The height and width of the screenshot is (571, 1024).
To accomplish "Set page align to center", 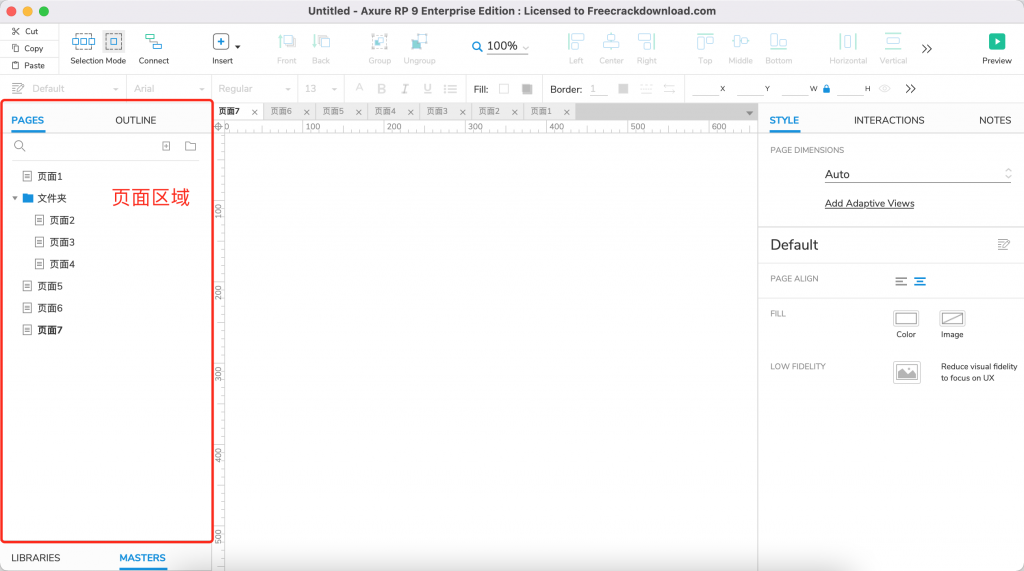I will pos(920,281).
